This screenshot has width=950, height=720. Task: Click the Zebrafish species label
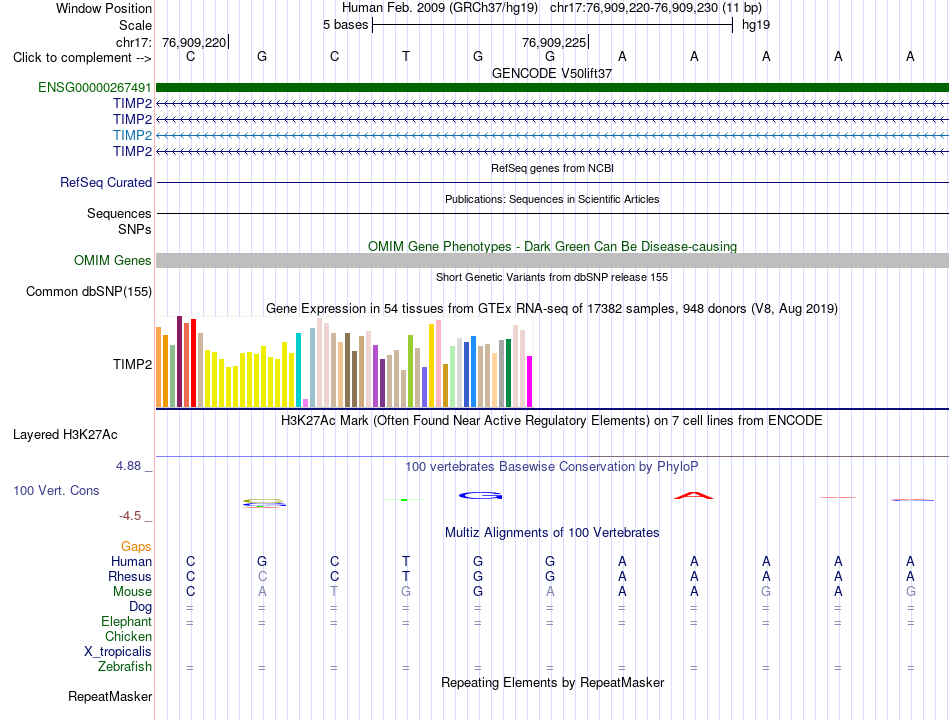pyautogui.click(x=125, y=667)
